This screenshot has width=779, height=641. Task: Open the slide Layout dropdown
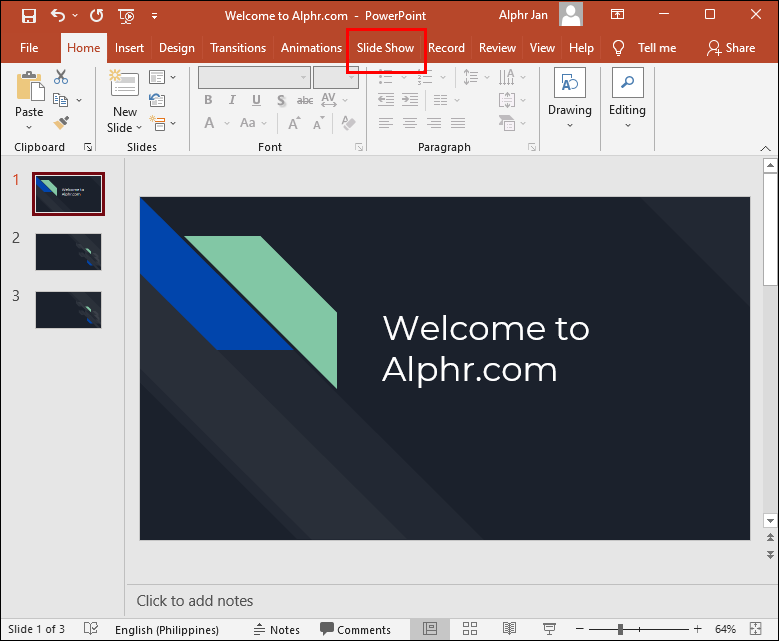[162, 77]
